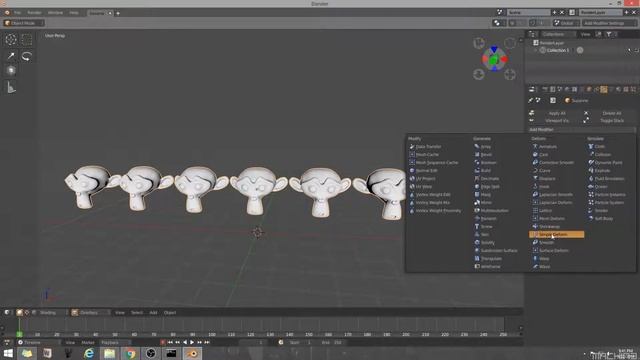640x360 pixels.
Task: Open the Window menu
Action: pyautogui.click(x=55, y=13)
